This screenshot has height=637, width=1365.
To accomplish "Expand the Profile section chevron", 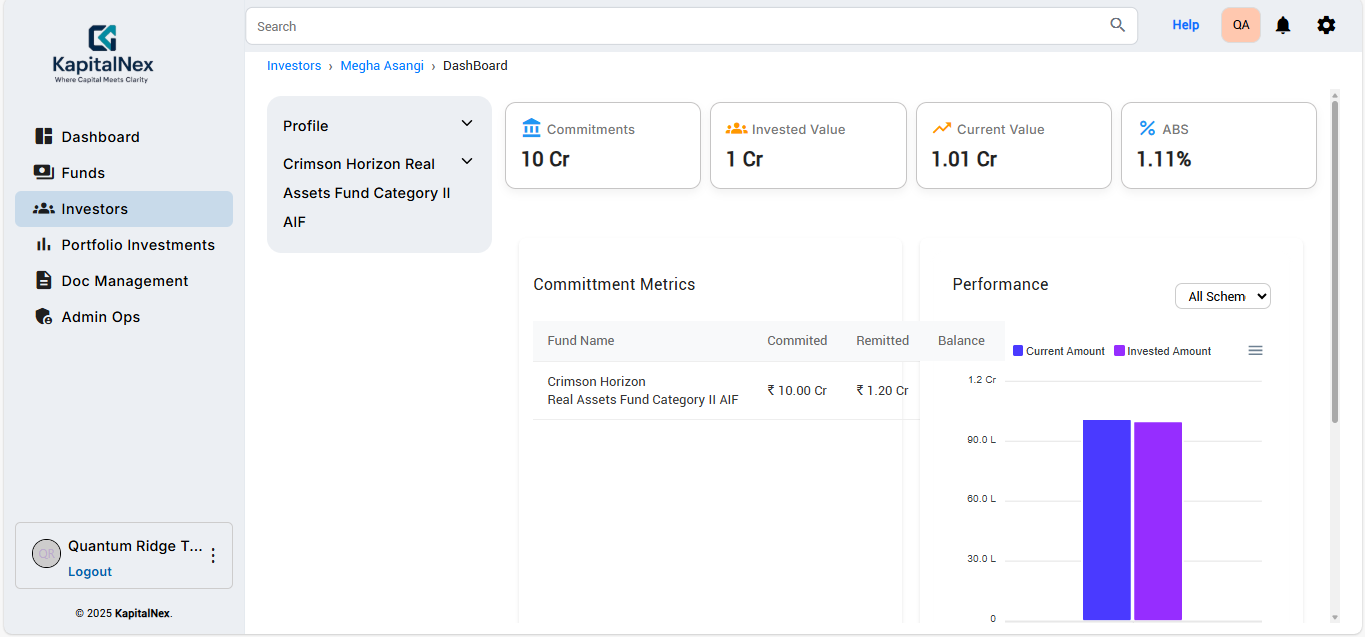I will pos(466,124).
